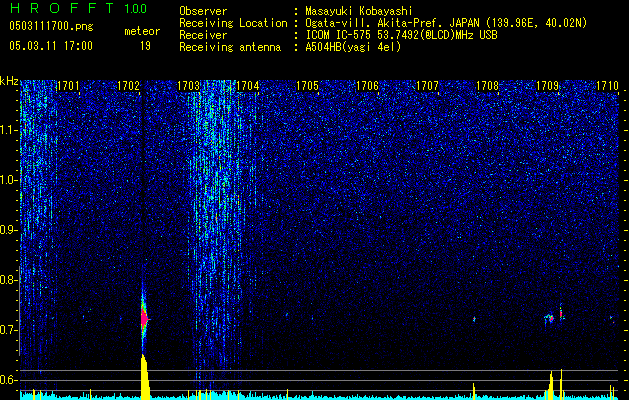This screenshot has width=629, height=400.
Task: Click the kHz unit label
Action: [9, 81]
